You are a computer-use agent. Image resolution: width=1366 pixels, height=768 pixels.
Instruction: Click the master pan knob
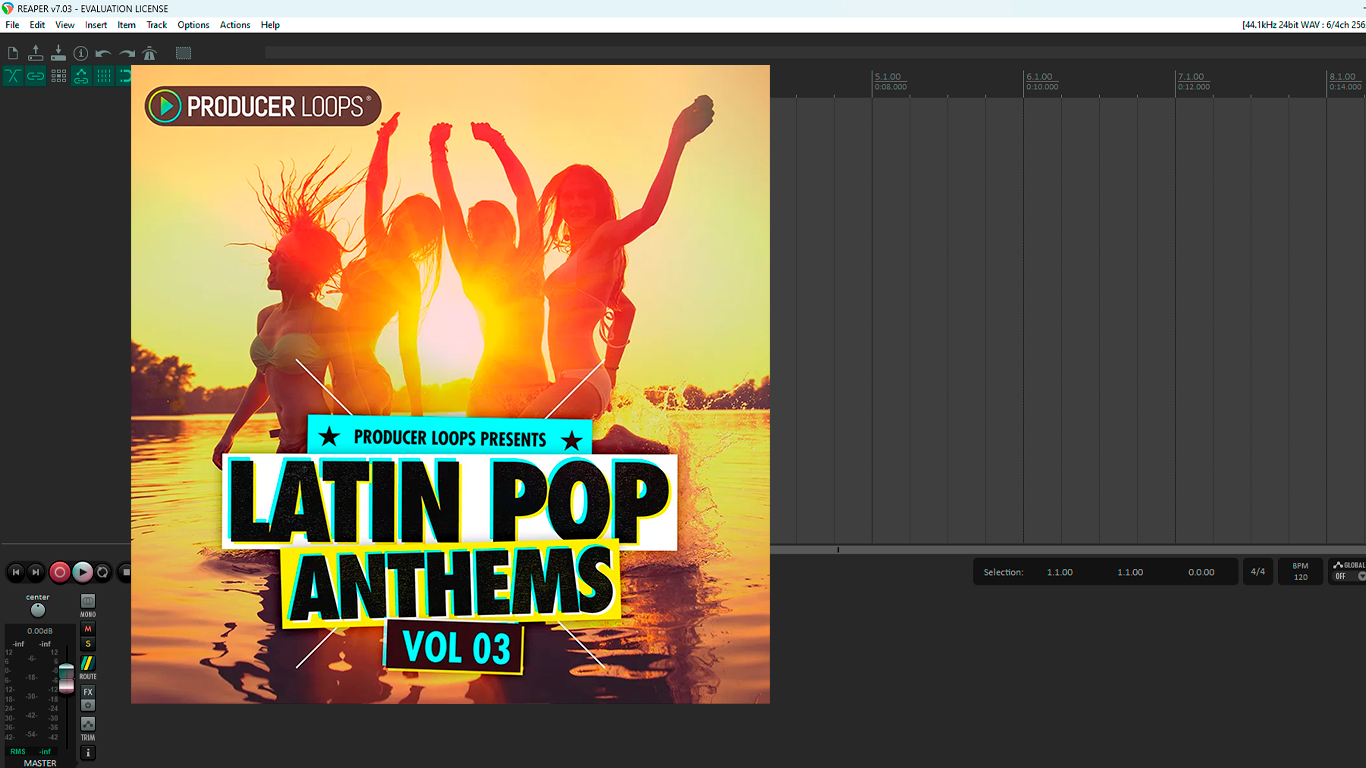tap(38, 610)
